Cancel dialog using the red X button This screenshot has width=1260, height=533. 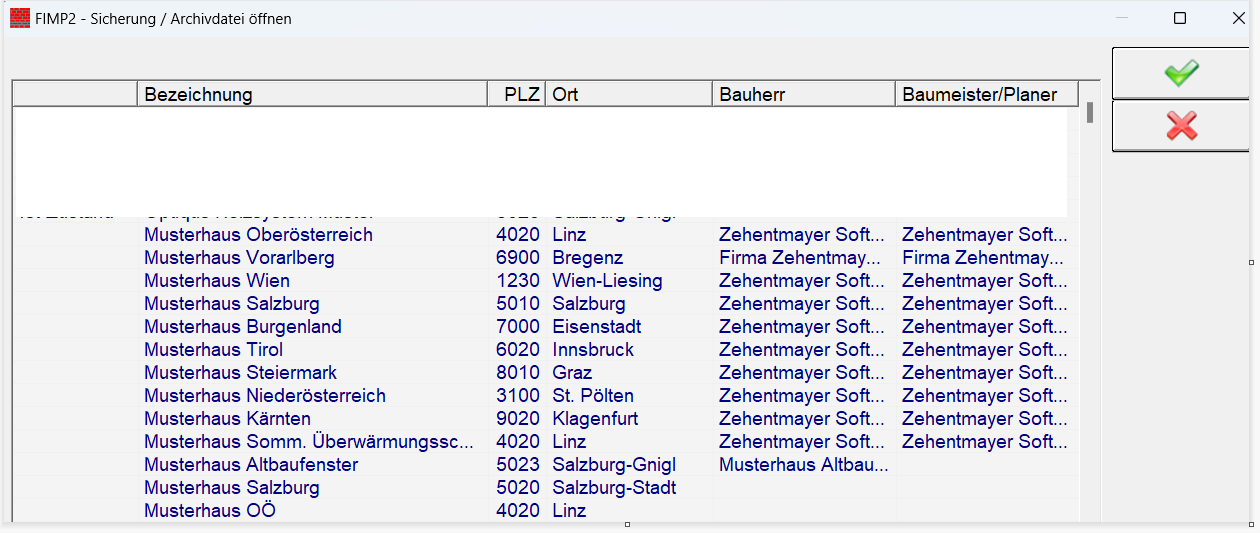coord(1181,126)
